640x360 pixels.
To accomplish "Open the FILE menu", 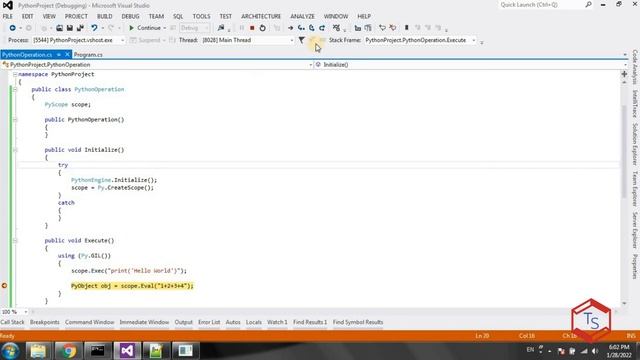I will point(8,16).
